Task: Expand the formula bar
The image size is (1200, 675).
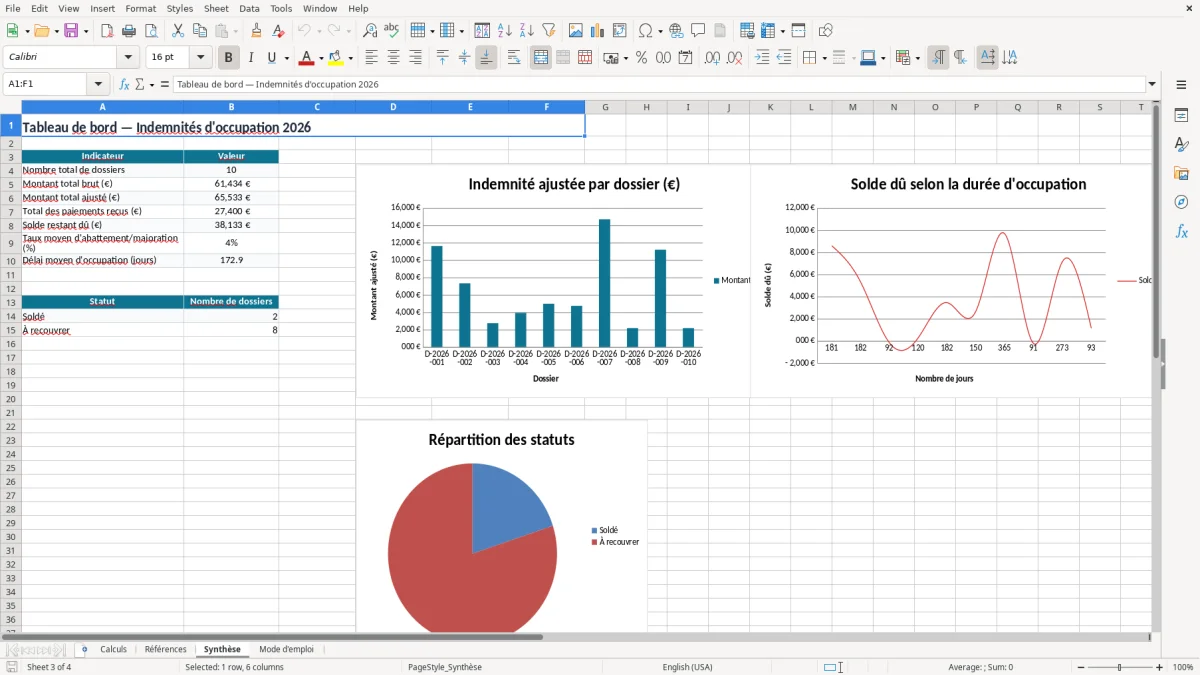Action: (x=1152, y=84)
